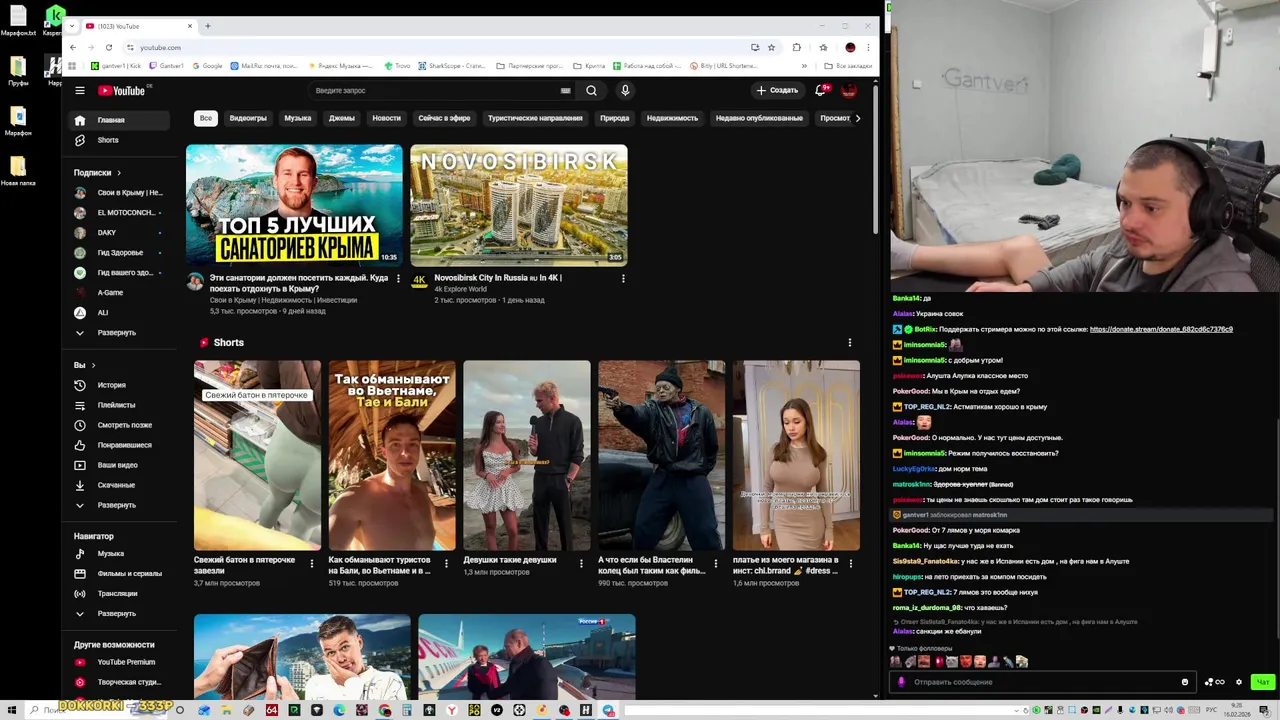Open the Топ 5 санаториев Крыма video thumbnail

[294, 205]
